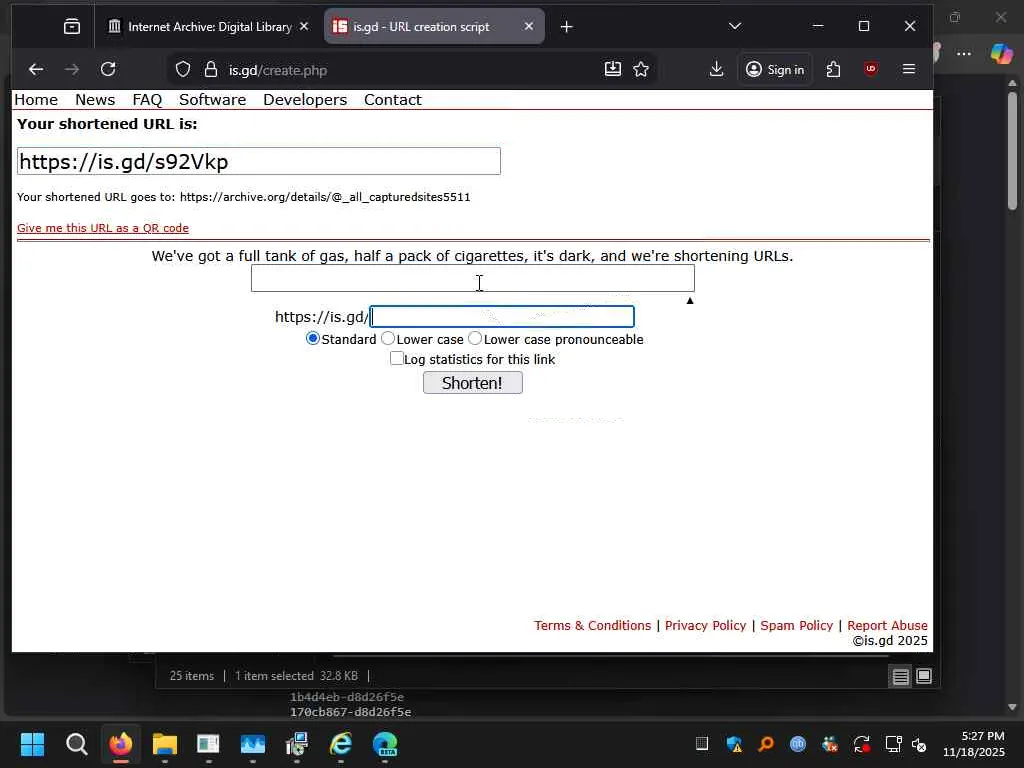Click the Shorten! button
This screenshot has height=768, width=1024.
pos(473,383)
